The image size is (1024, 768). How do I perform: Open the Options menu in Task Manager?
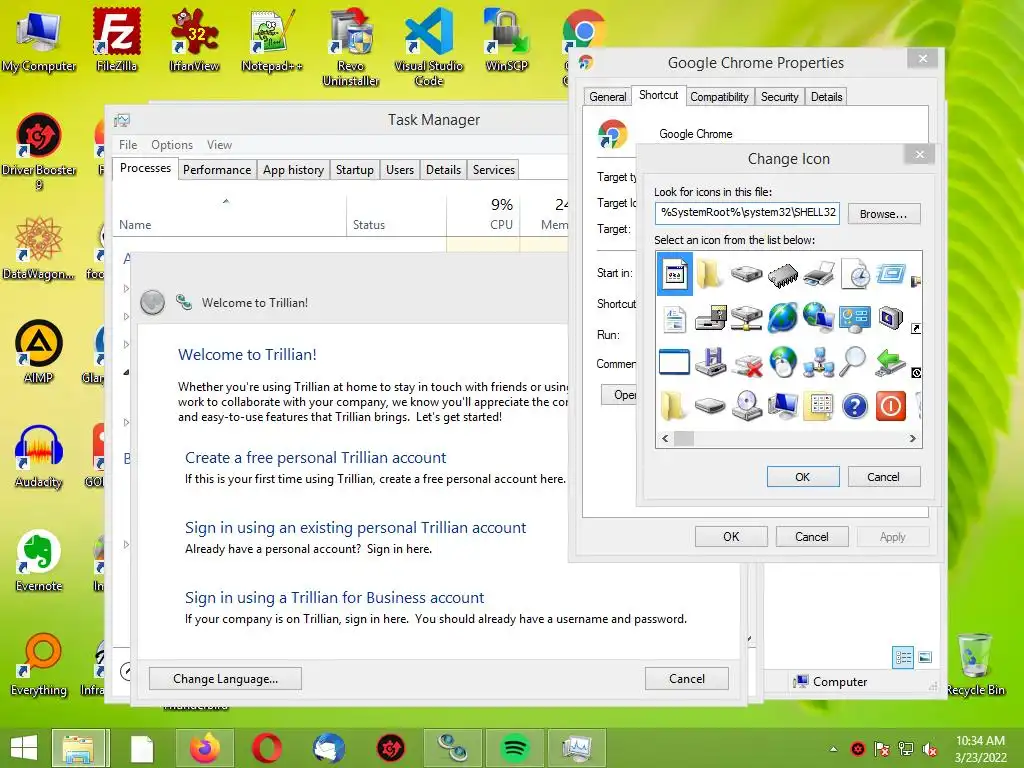click(x=172, y=145)
